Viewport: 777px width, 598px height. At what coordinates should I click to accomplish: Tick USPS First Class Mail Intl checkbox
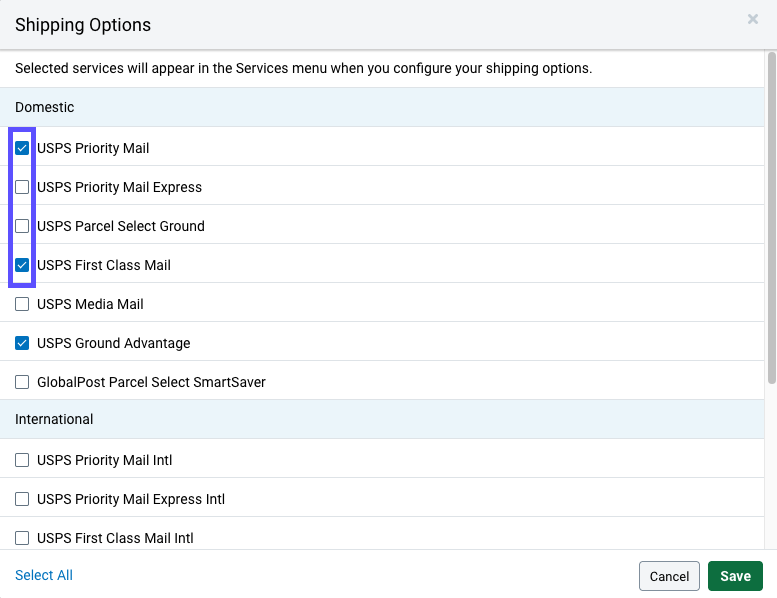22,538
